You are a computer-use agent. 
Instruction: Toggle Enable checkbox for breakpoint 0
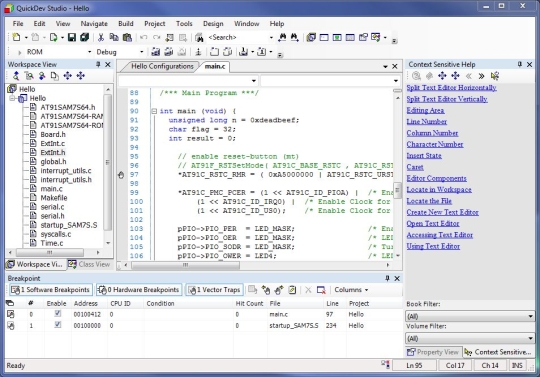pyautogui.click(x=58, y=313)
